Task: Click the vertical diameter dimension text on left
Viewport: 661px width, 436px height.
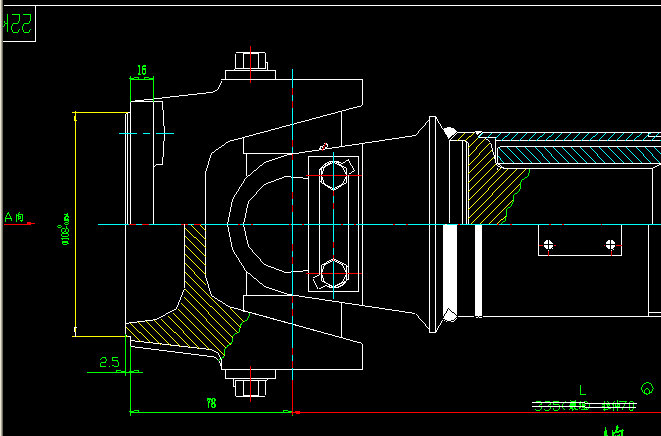Action: [x=66, y=225]
